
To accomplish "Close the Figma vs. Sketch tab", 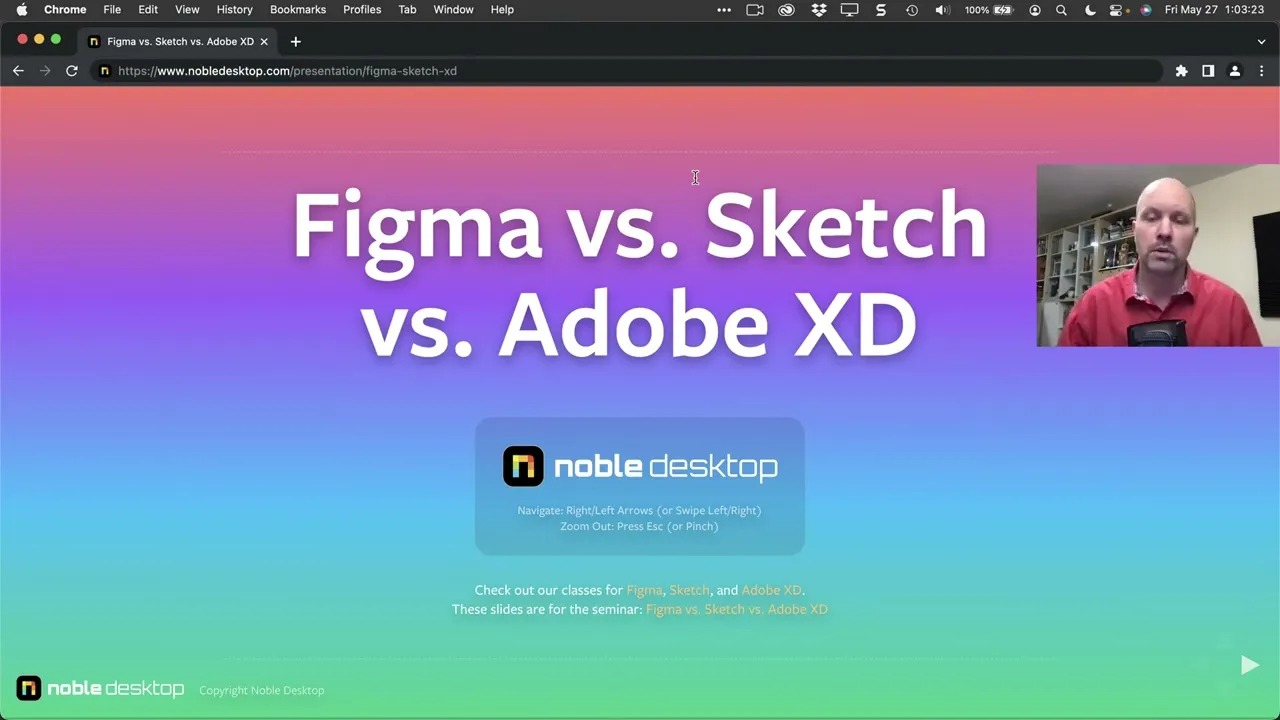I will pyautogui.click(x=264, y=42).
